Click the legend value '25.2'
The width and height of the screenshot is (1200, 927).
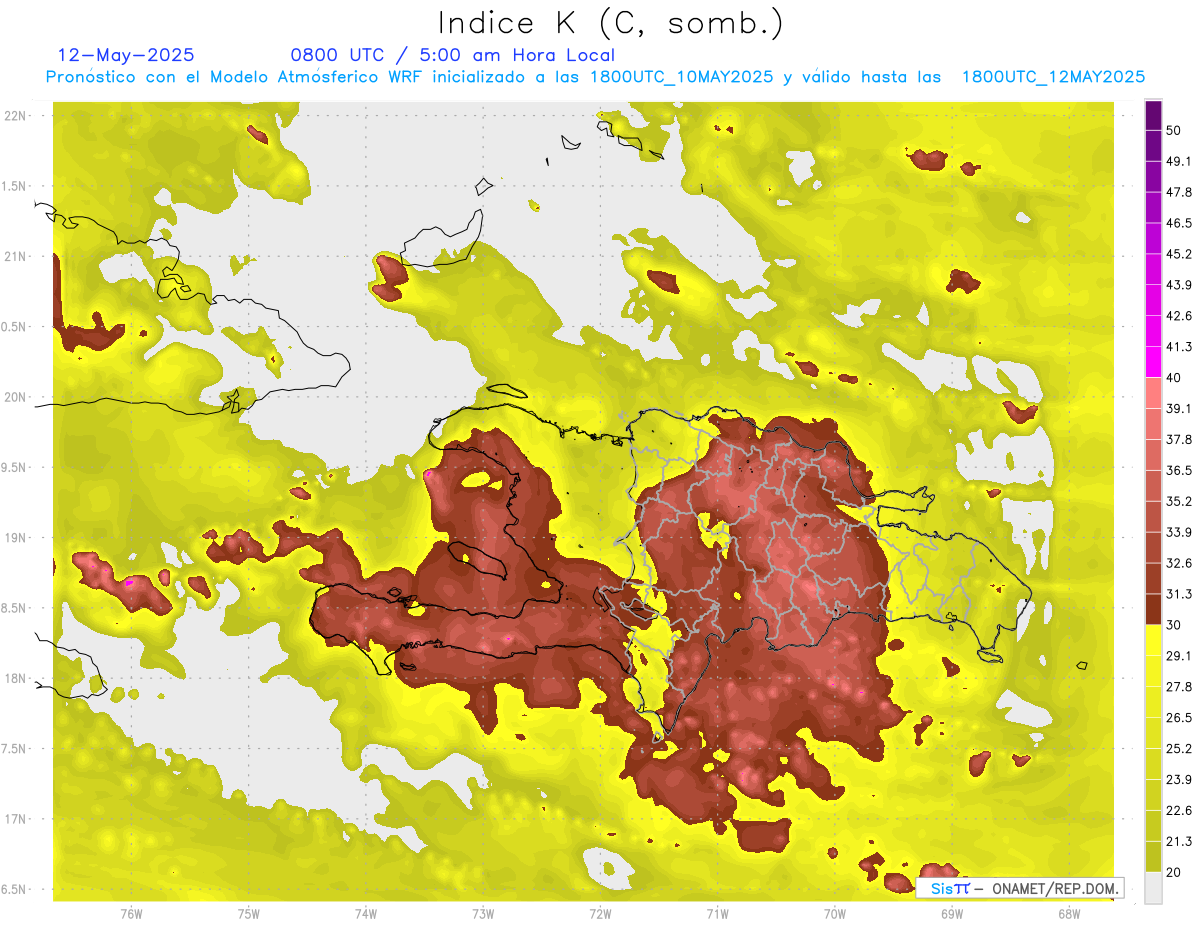1178,749
